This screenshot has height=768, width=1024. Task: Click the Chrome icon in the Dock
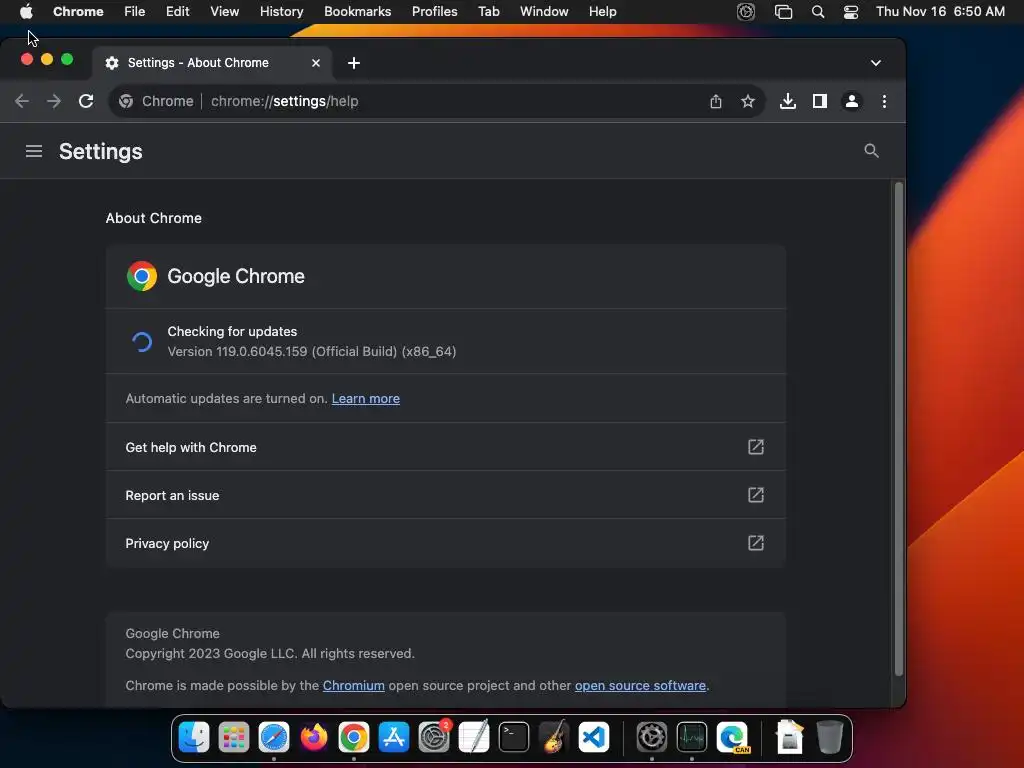coord(353,737)
